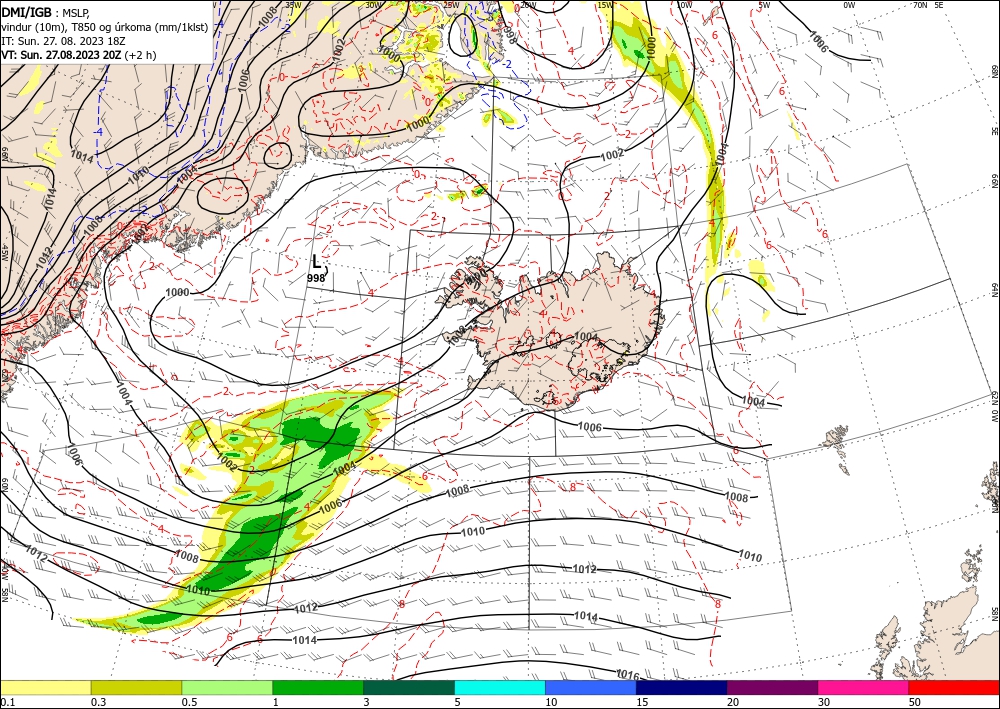Click the "IT: Sun. 27. 08. 2023 18Z" line
The image size is (1000, 709).
click(63, 41)
